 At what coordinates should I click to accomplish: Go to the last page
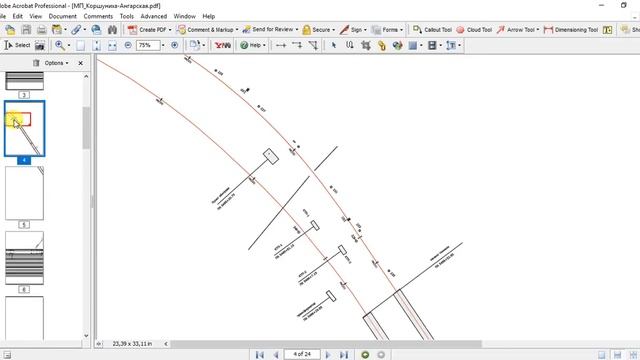[x=344, y=355]
